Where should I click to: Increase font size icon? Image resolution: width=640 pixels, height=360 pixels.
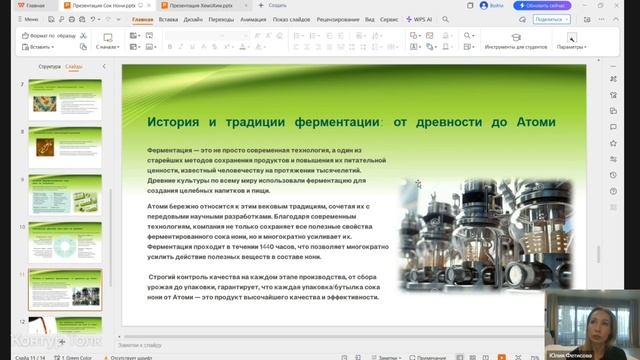pyautogui.click(x=258, y=36)
